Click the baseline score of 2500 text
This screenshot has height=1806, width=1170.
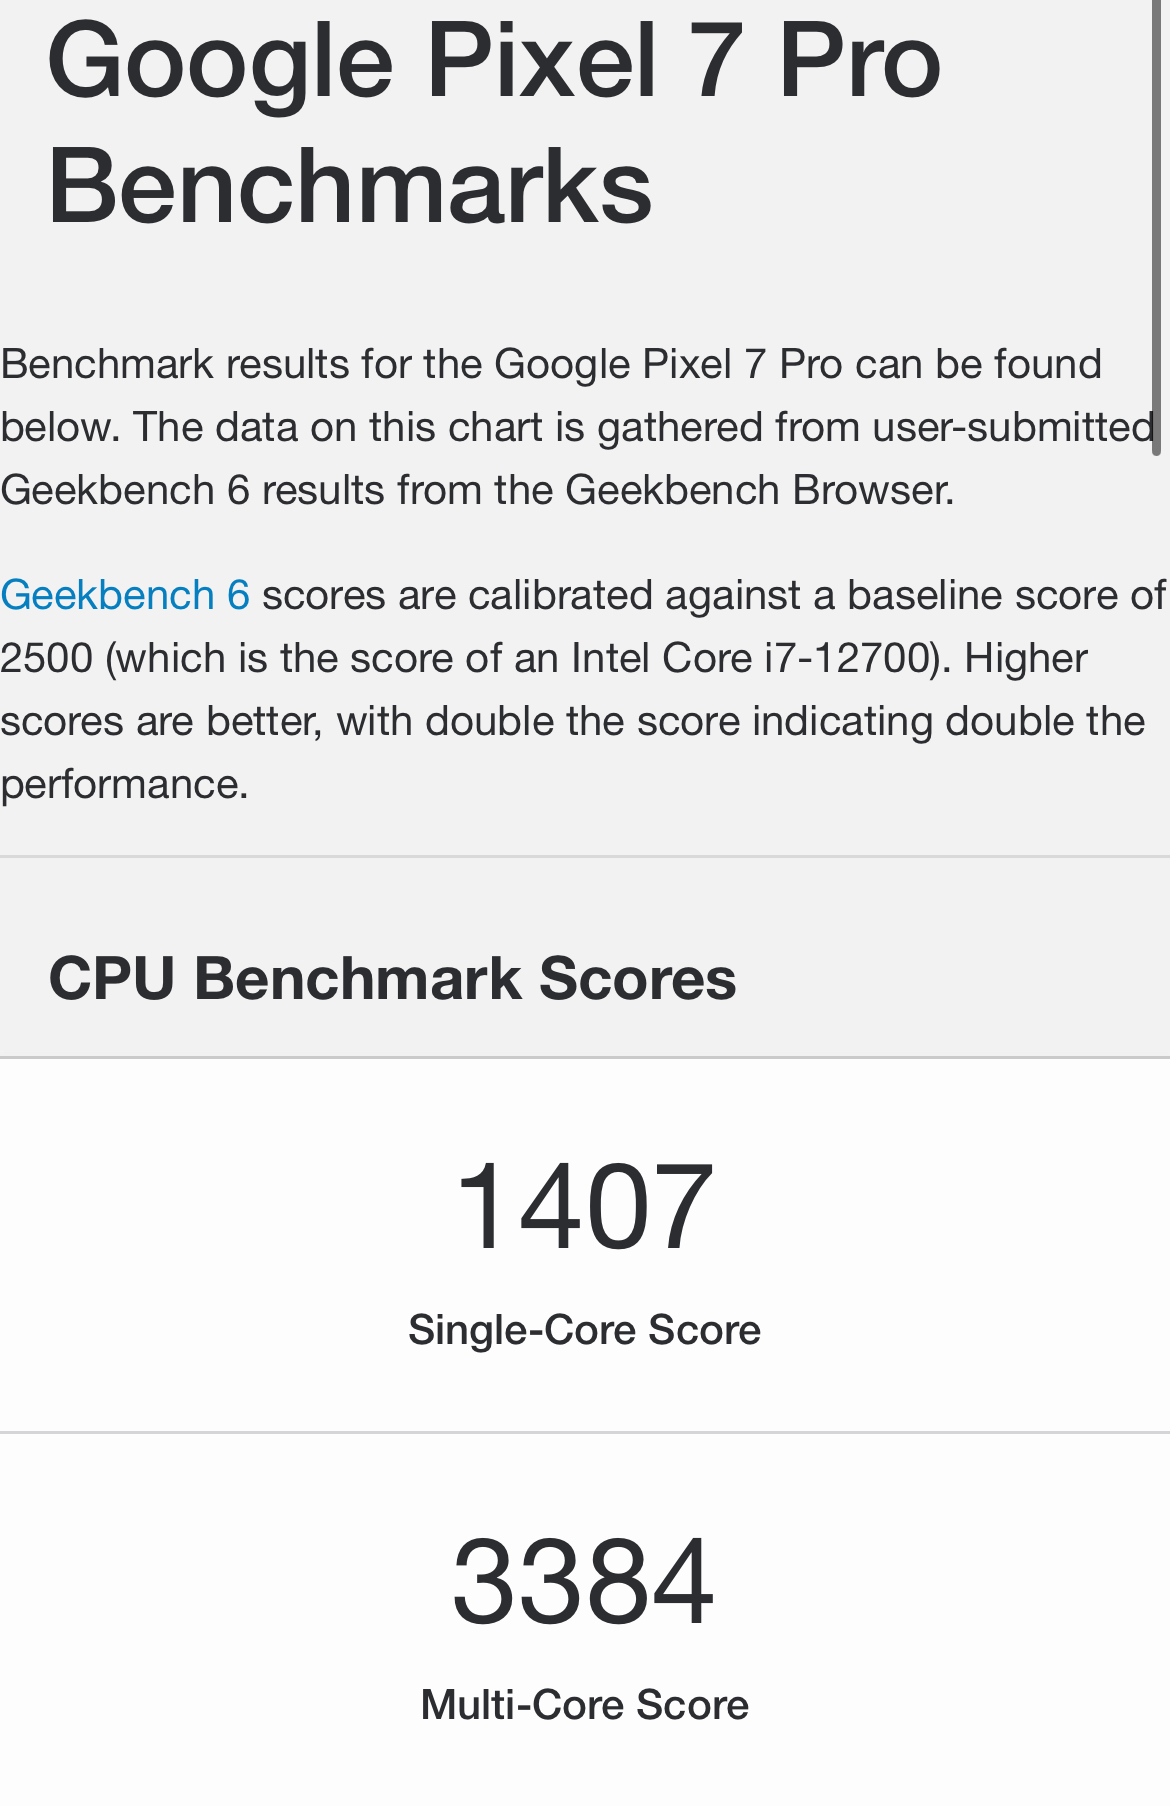coord(583,626)
